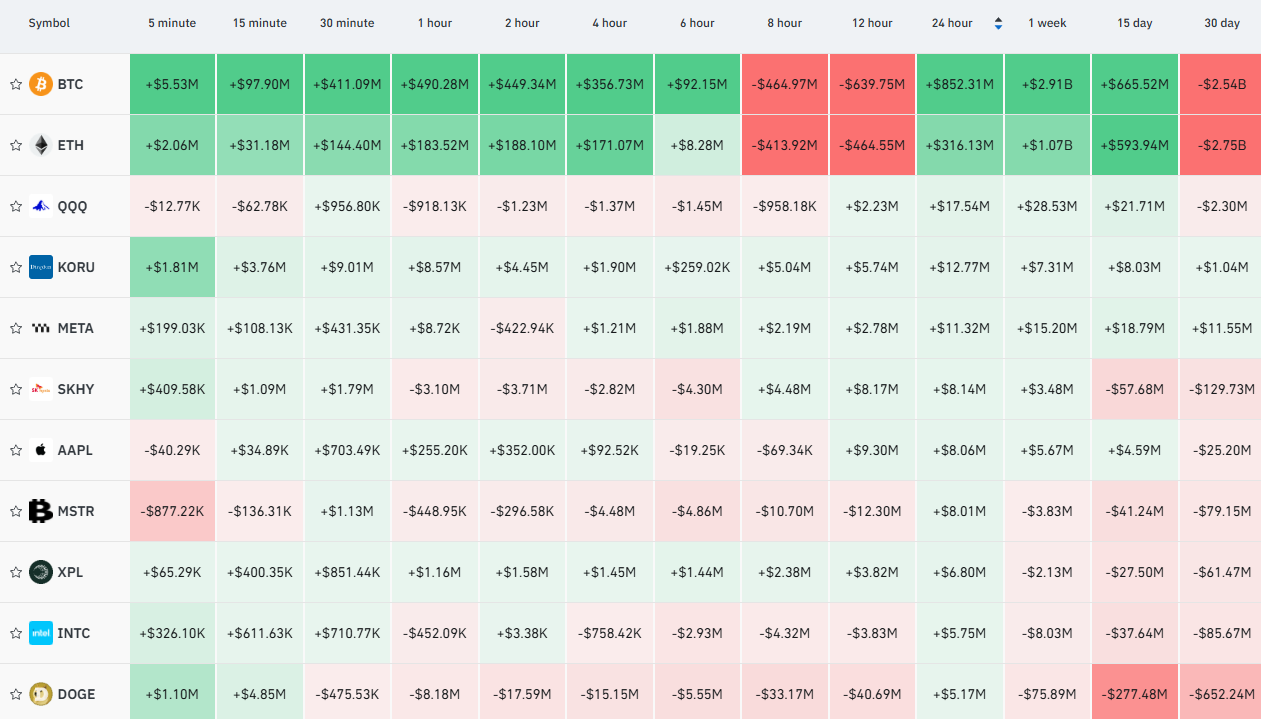
Task: Sort by the 5 minute column header
Action: click(x=172, y=23)
